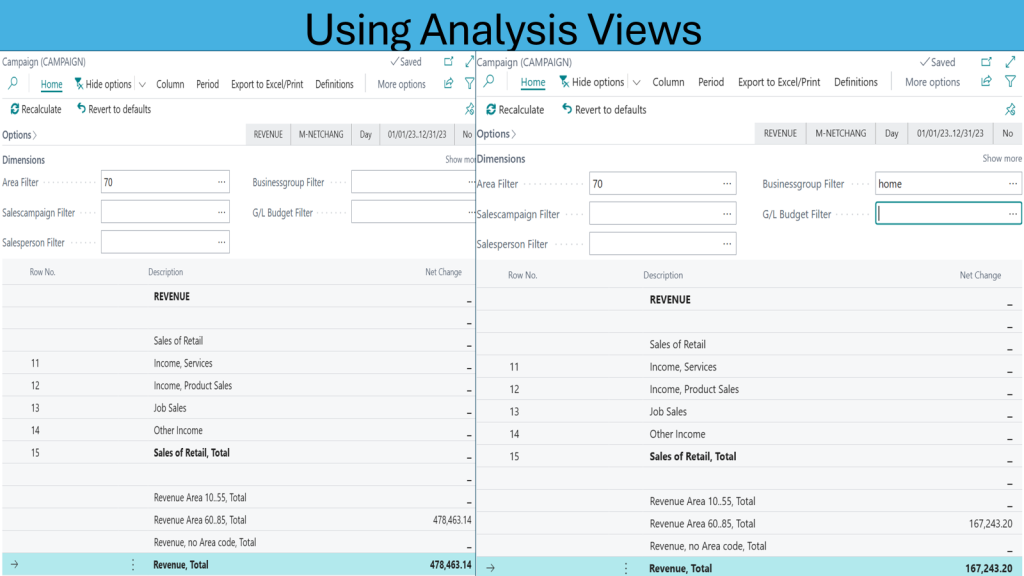The image size is (1024, 576).
Task: Click Show more in right panel Dimensions
Action: click(1001, 158)
